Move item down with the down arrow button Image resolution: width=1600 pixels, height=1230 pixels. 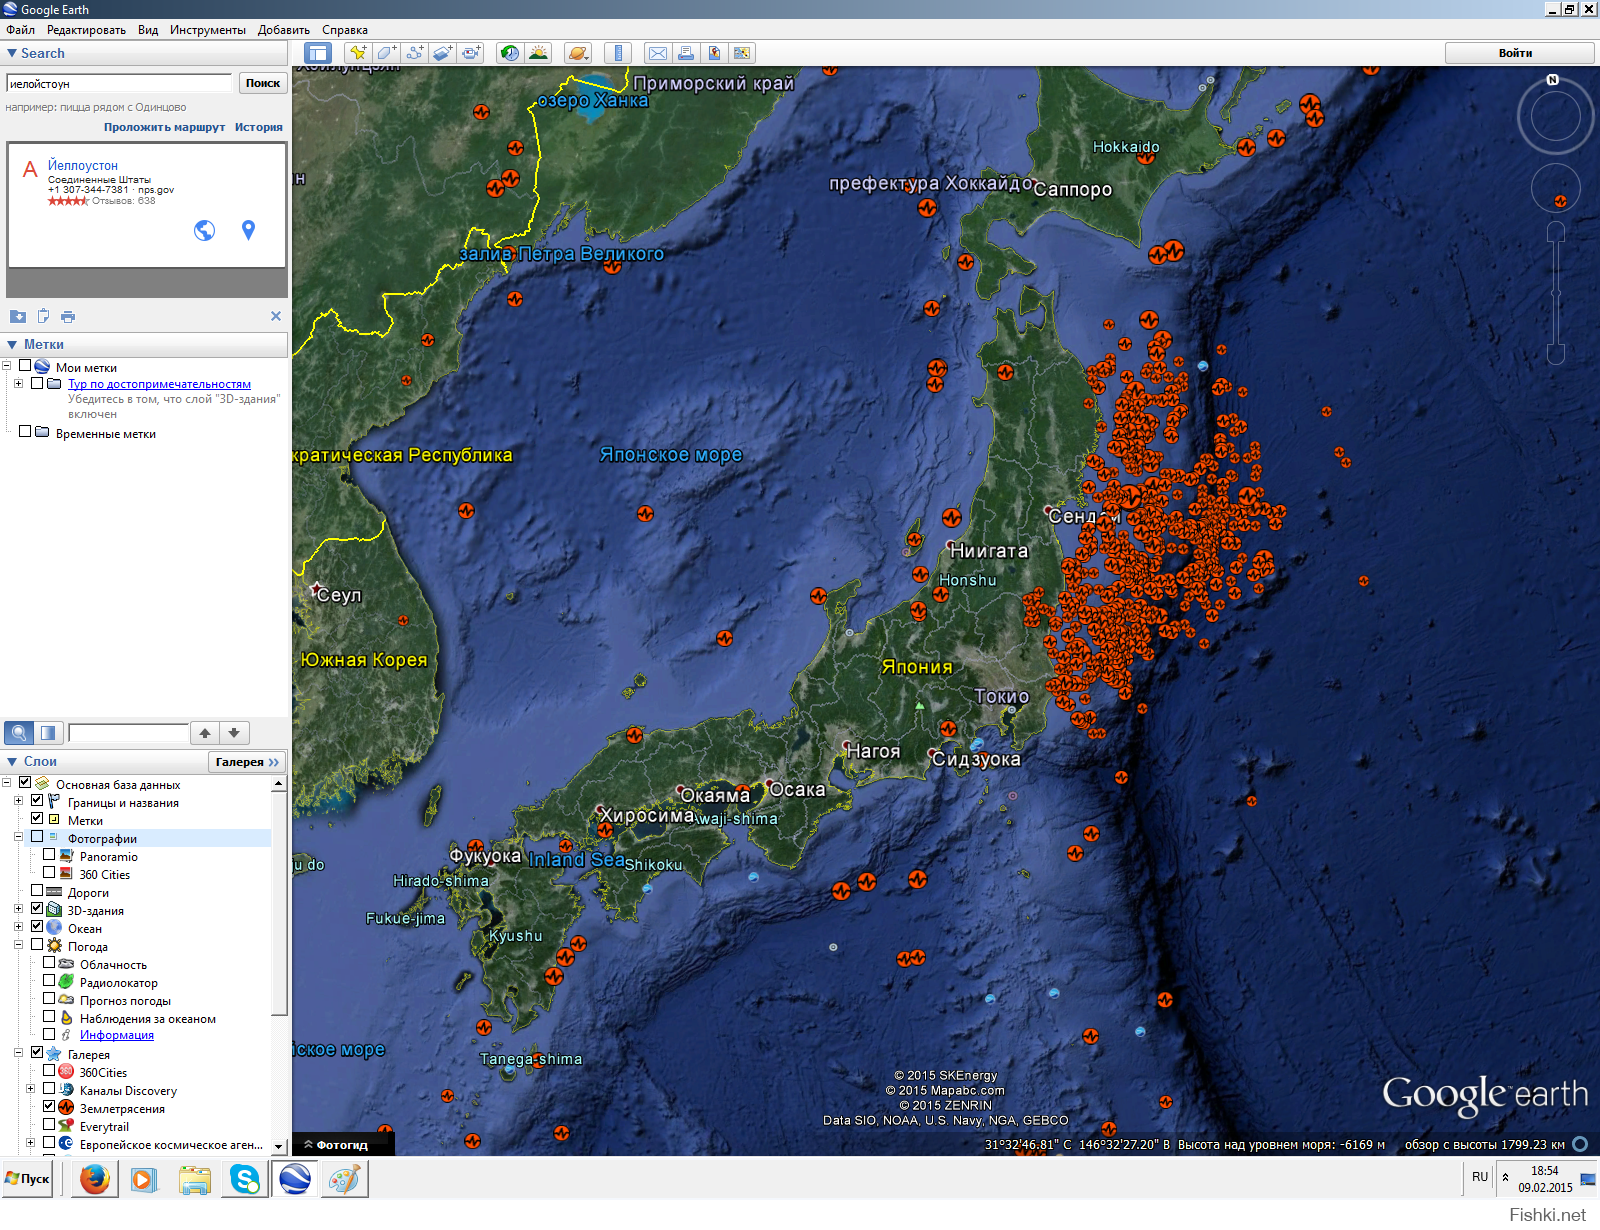(234, 733)
